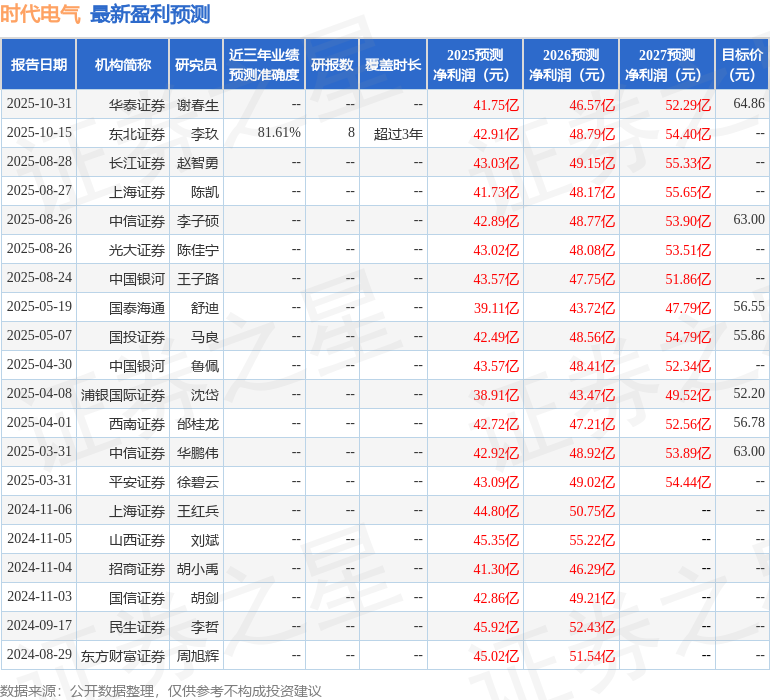Click the 2026预测净利润 column header
The width and height of the screenshot is (770, 700).
570,65
